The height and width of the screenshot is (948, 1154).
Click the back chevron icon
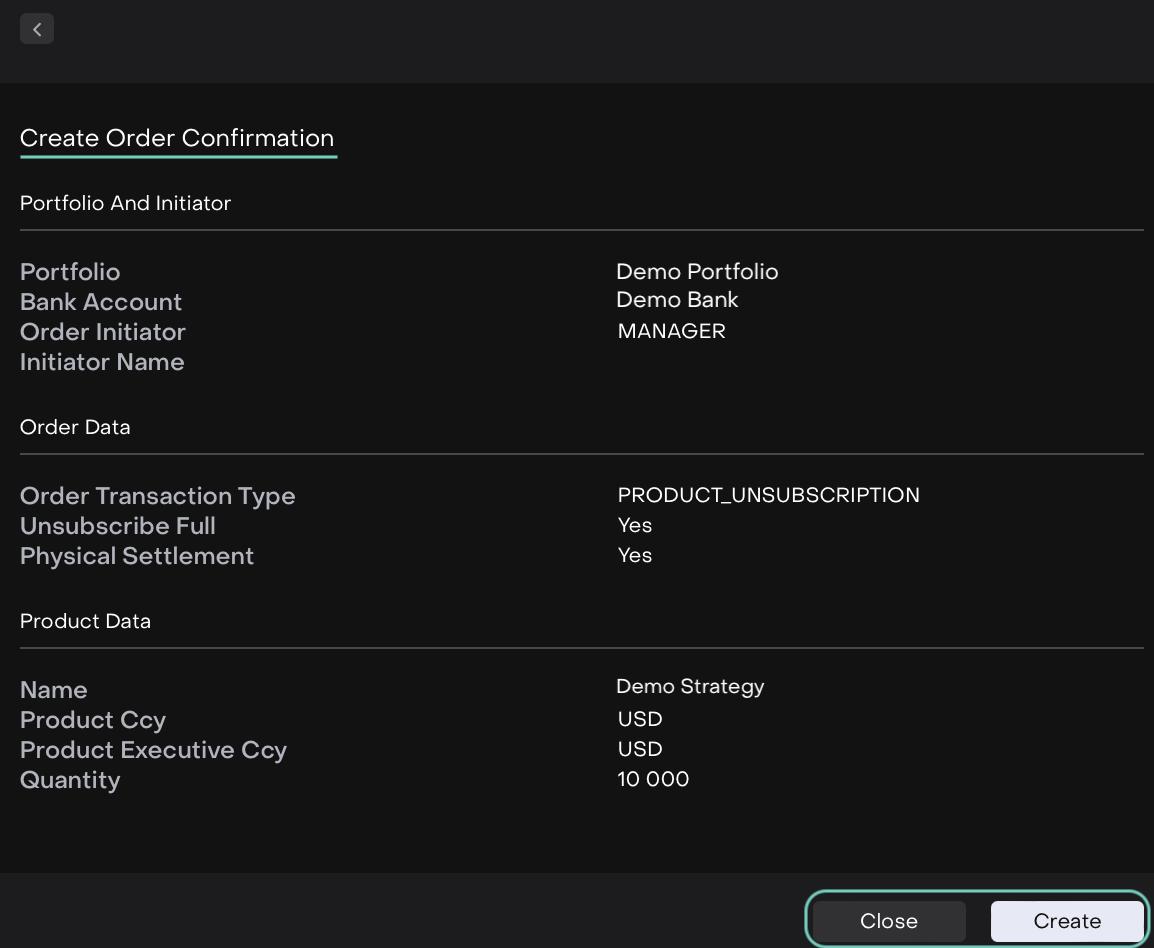pos(37,29)
